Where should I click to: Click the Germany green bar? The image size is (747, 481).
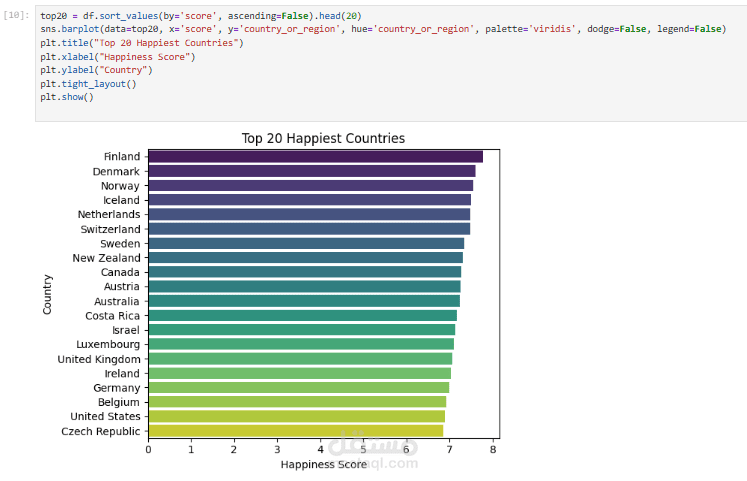click(x=298, y=387)
